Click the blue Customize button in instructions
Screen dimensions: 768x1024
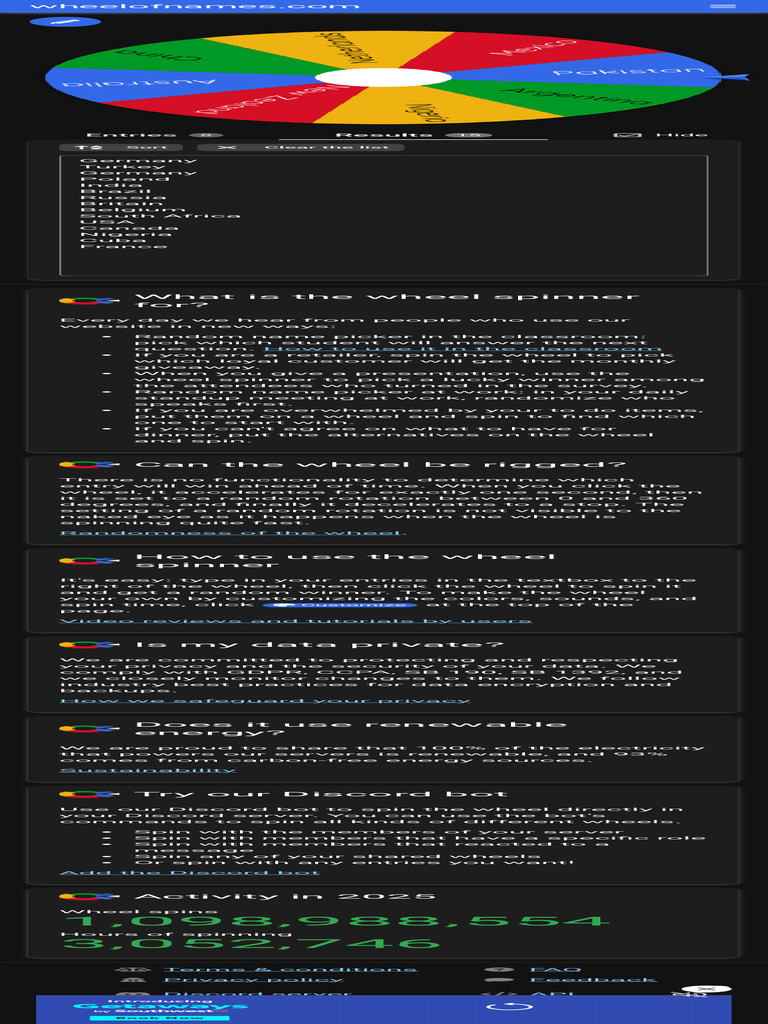click(x=340, y=605)
